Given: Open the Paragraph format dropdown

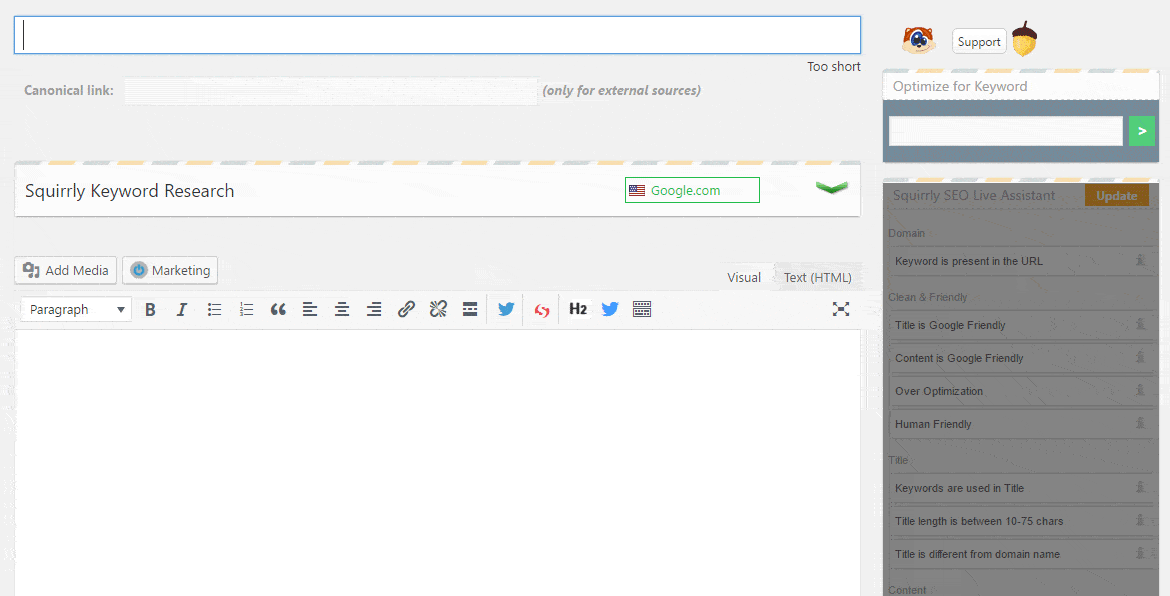Looking at the screenshot, I should 76,310.
